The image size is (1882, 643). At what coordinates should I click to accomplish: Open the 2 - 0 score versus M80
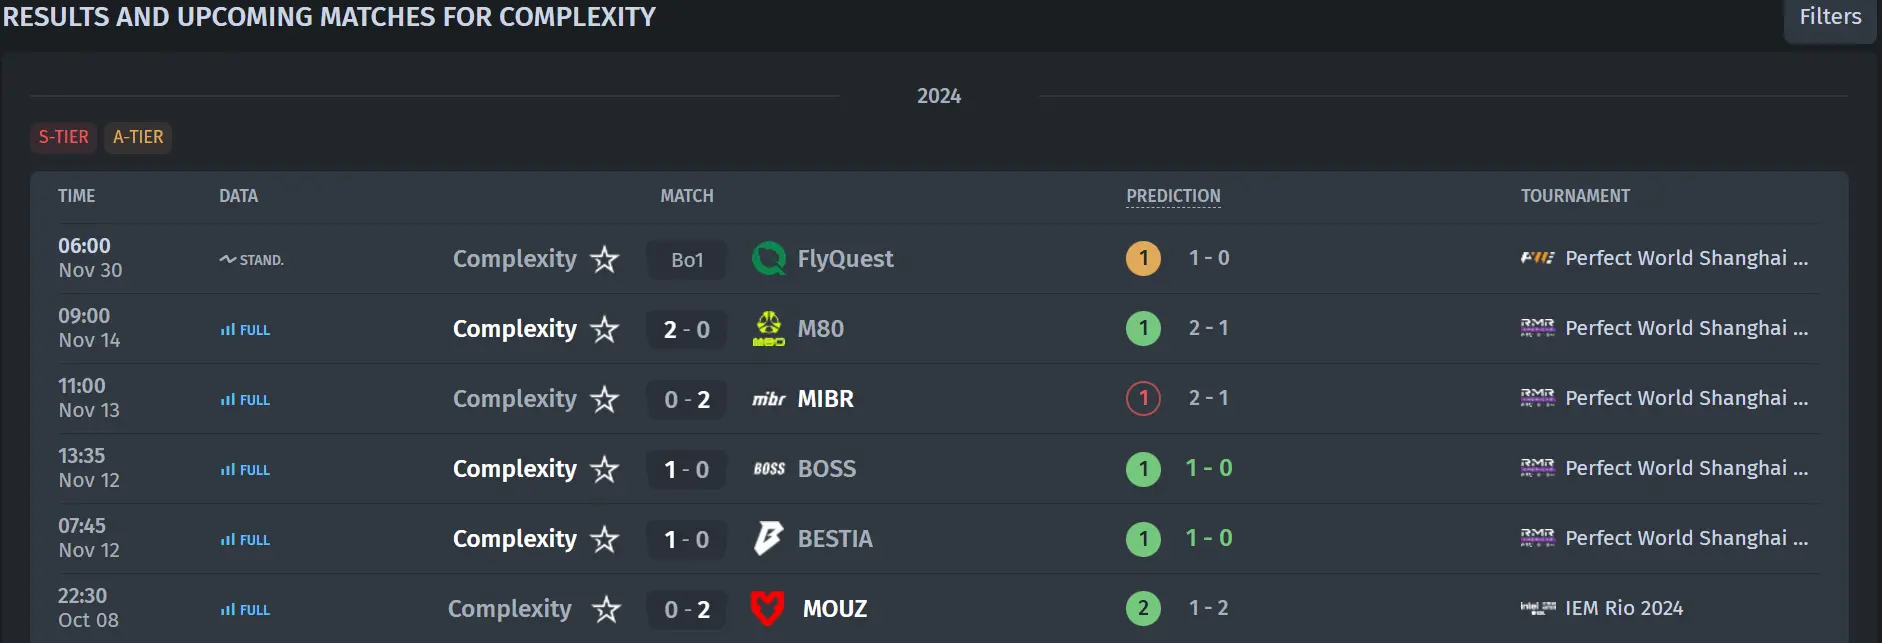[687, 330]
